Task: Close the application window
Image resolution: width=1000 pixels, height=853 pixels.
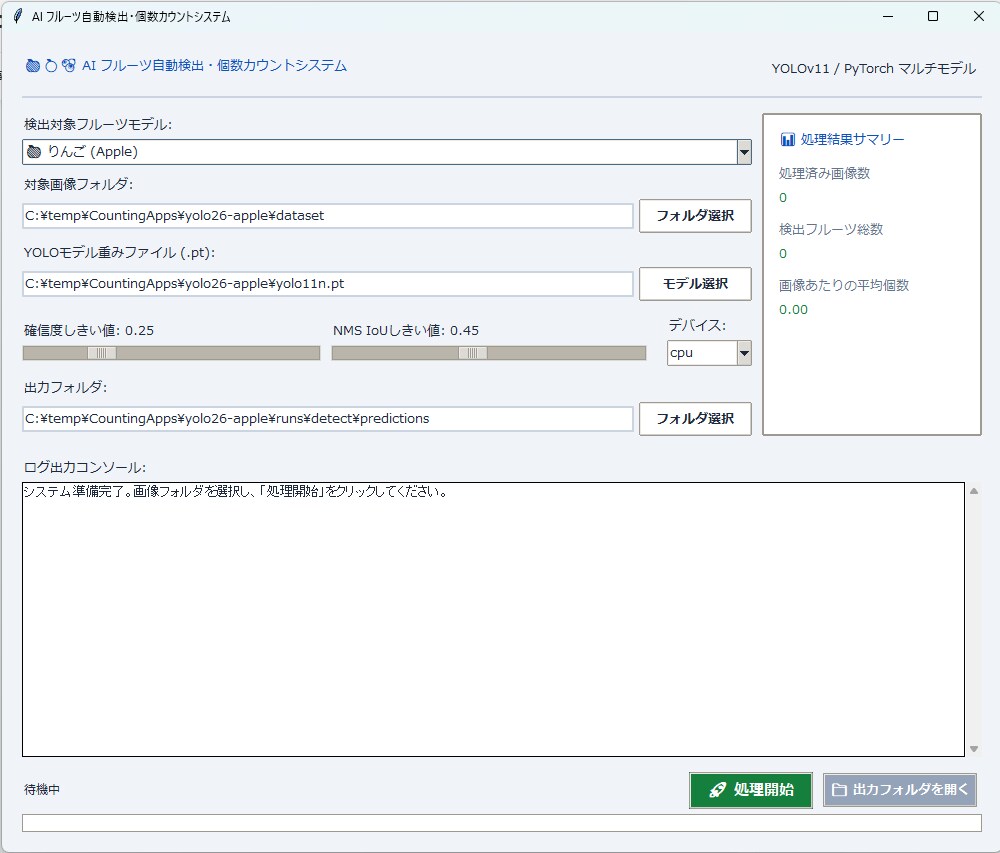Action: (x=979, y=17)
